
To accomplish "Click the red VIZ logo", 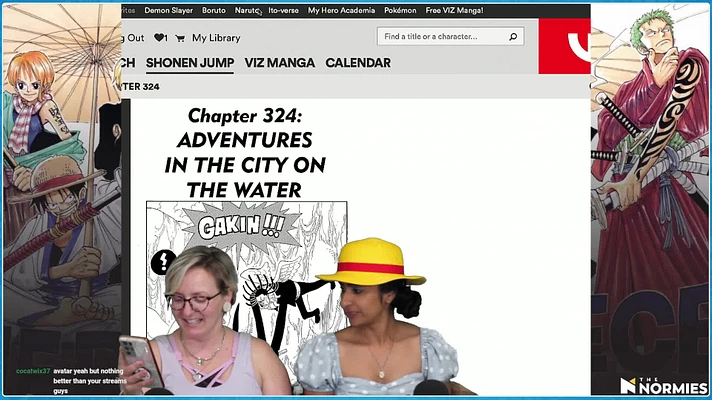I will pos(564,46).
